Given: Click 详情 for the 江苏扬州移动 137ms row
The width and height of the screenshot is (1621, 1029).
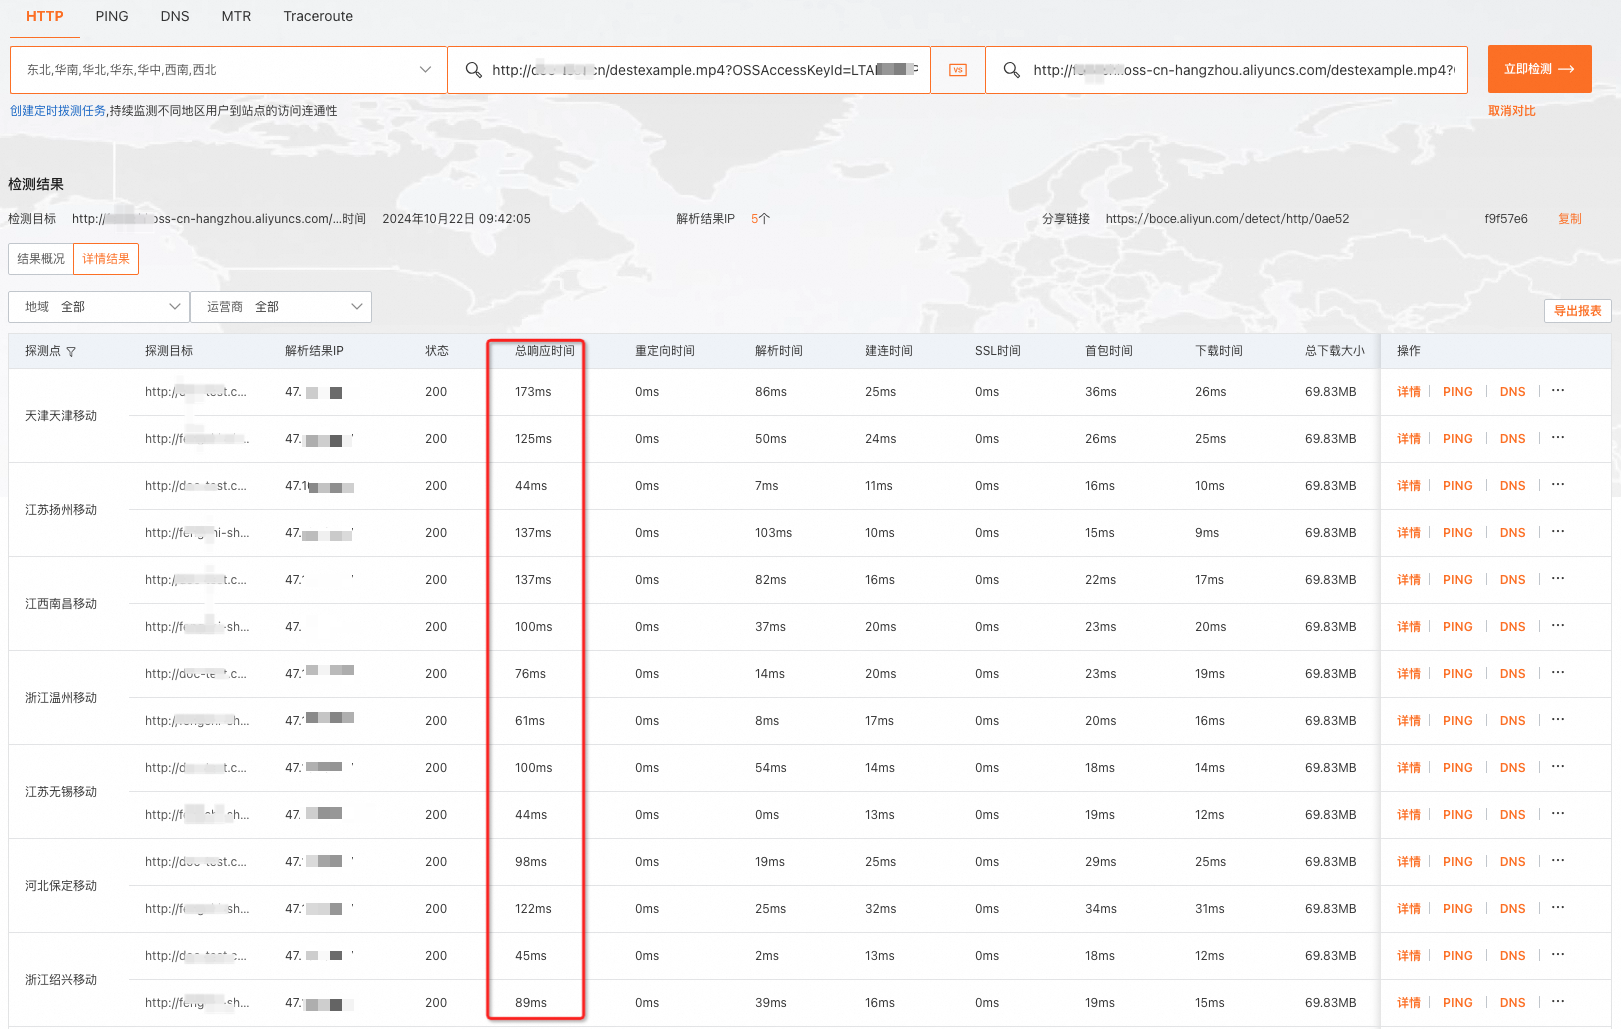Looking at the screenshot, I should click(1409, 533).
